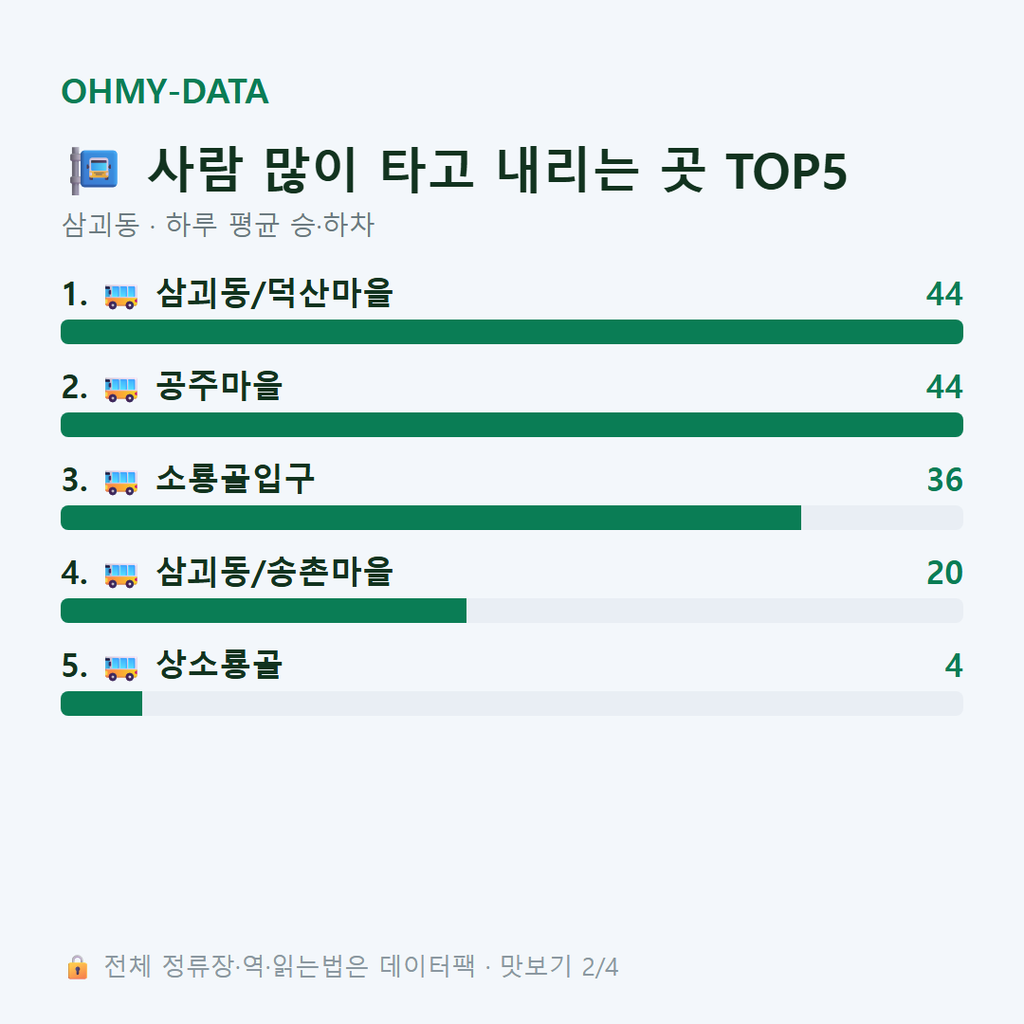This screenshot has height=1024, width=1024.
Task: Click the progress bar for 소룡골입구
Action: tap(512, 518)
